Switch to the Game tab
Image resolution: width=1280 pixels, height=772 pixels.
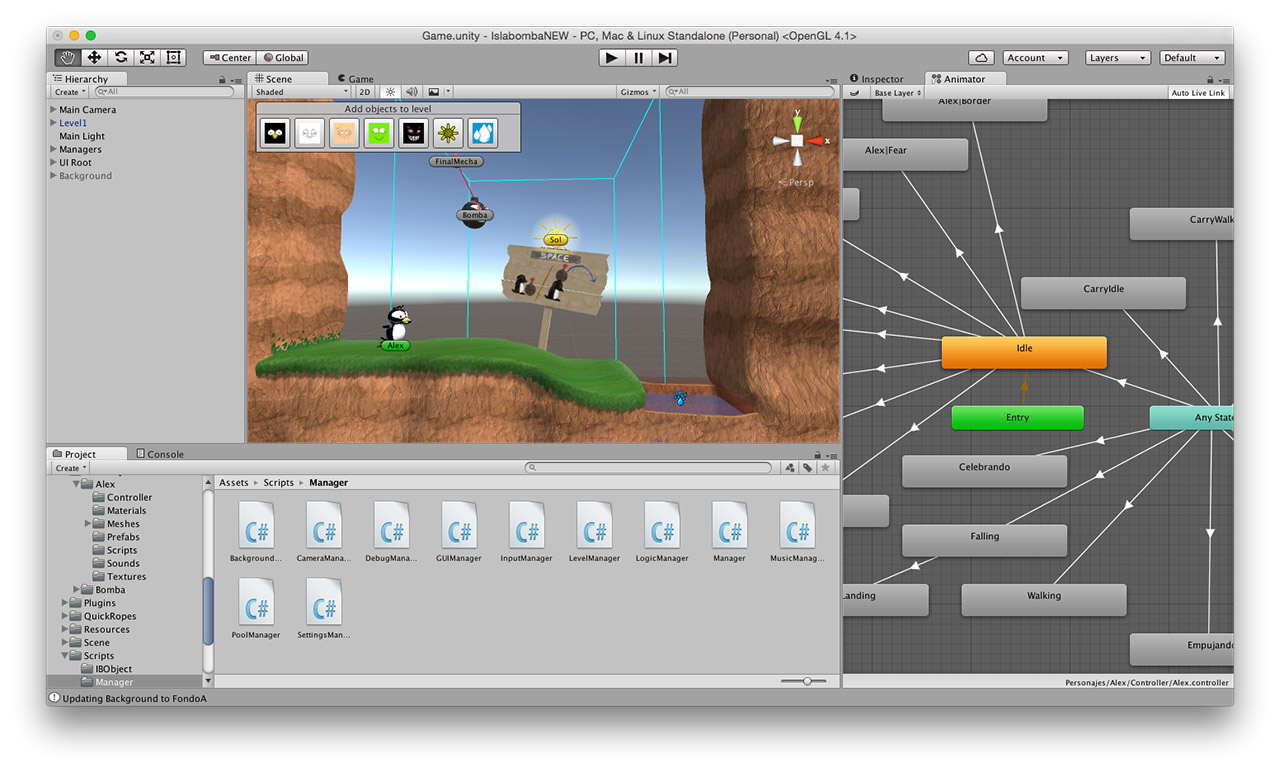(x=356, y=79)
